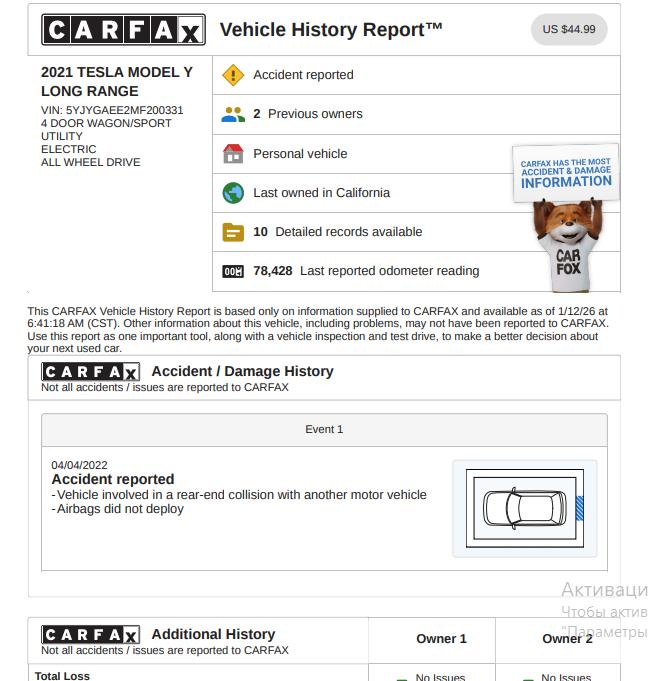This screenshot has height=681, width=648.
Task: Select the Event 1 header
Action: [x=324, y=430]
